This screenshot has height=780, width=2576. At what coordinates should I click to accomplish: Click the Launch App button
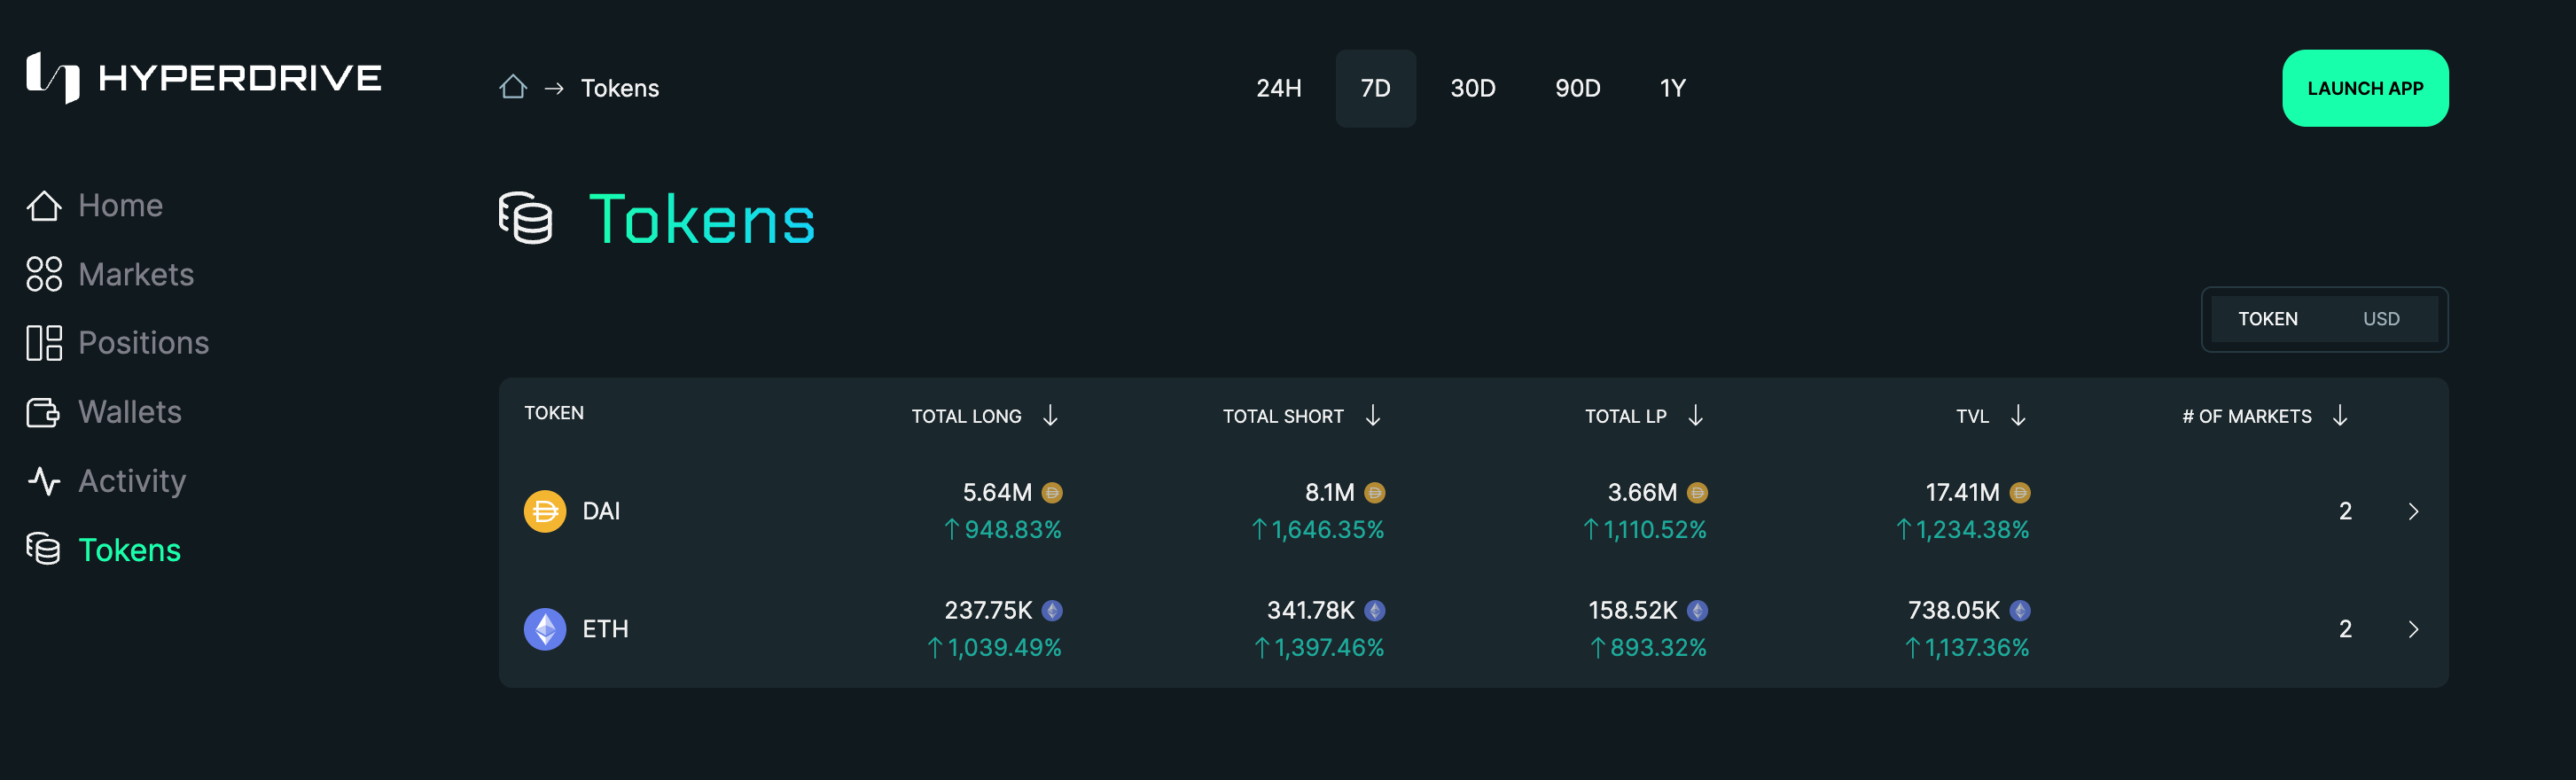(2365, 88)
